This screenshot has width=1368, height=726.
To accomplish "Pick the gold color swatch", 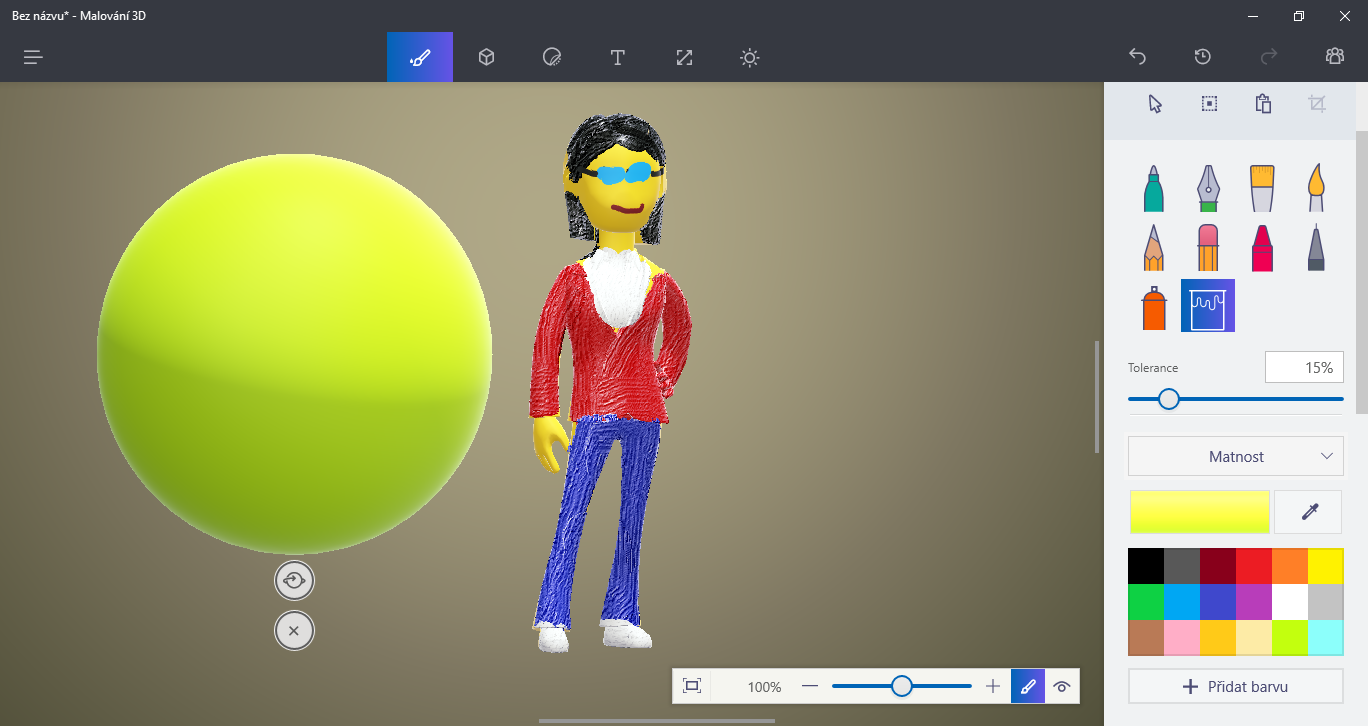I will (x=1218, y=638).
